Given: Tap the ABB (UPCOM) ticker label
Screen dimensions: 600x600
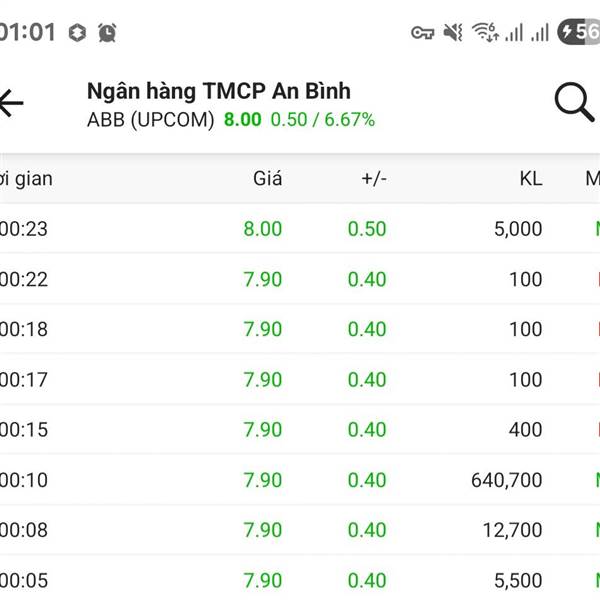Looking at the screenshot, I should [150, 120].
